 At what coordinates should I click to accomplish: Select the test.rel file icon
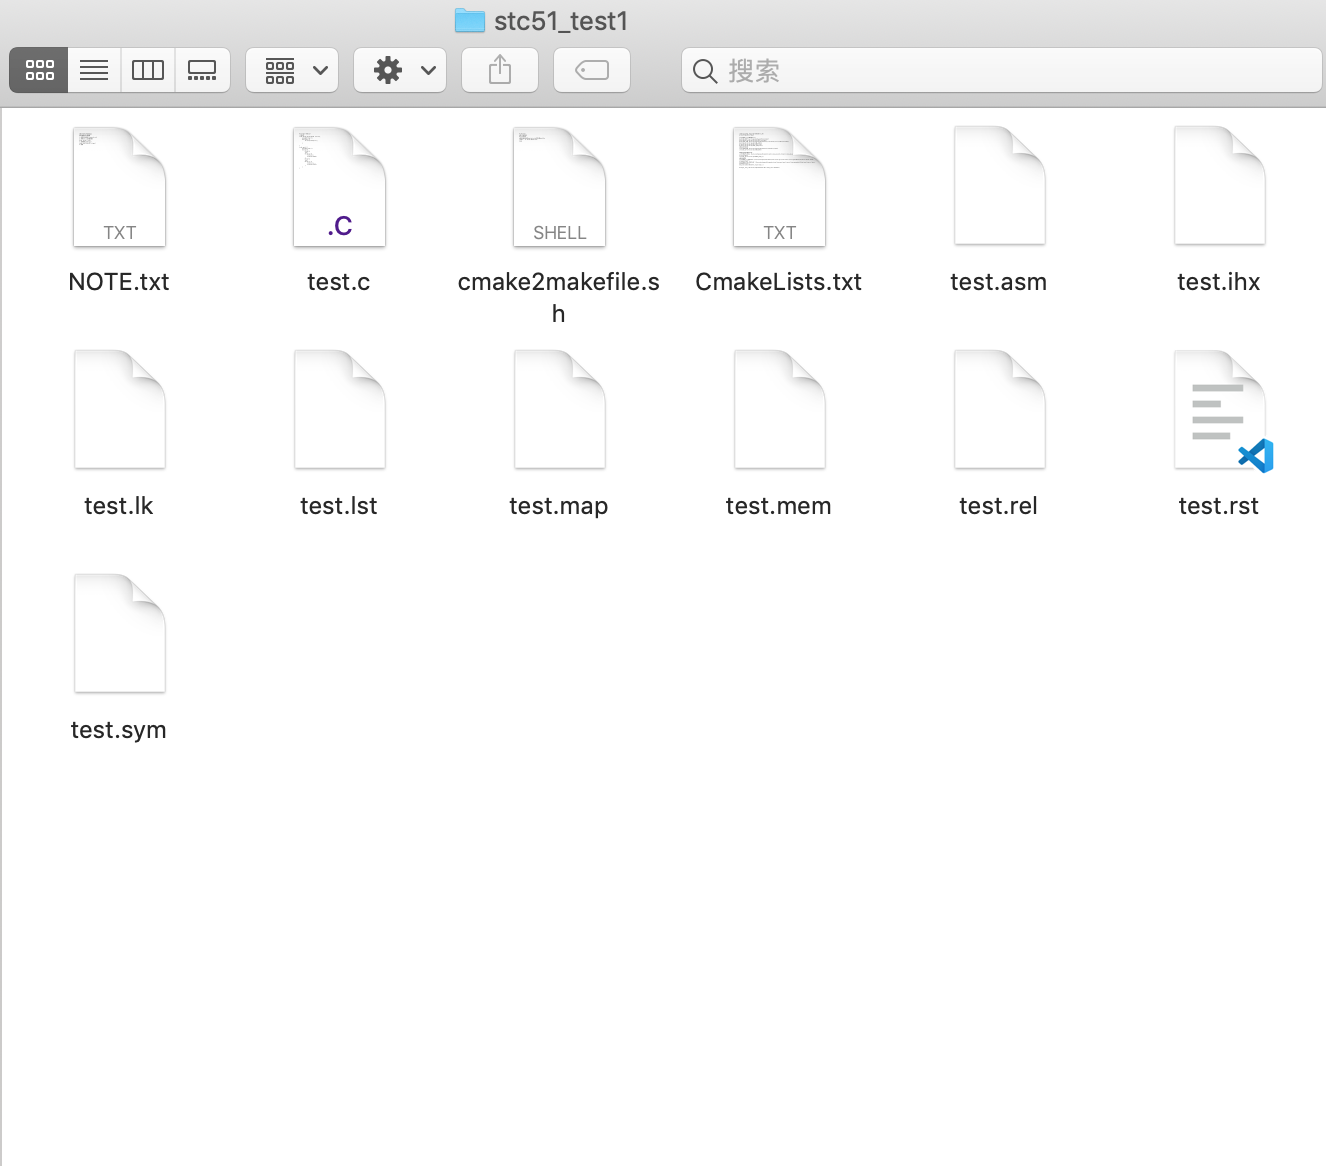coord(999,410)
